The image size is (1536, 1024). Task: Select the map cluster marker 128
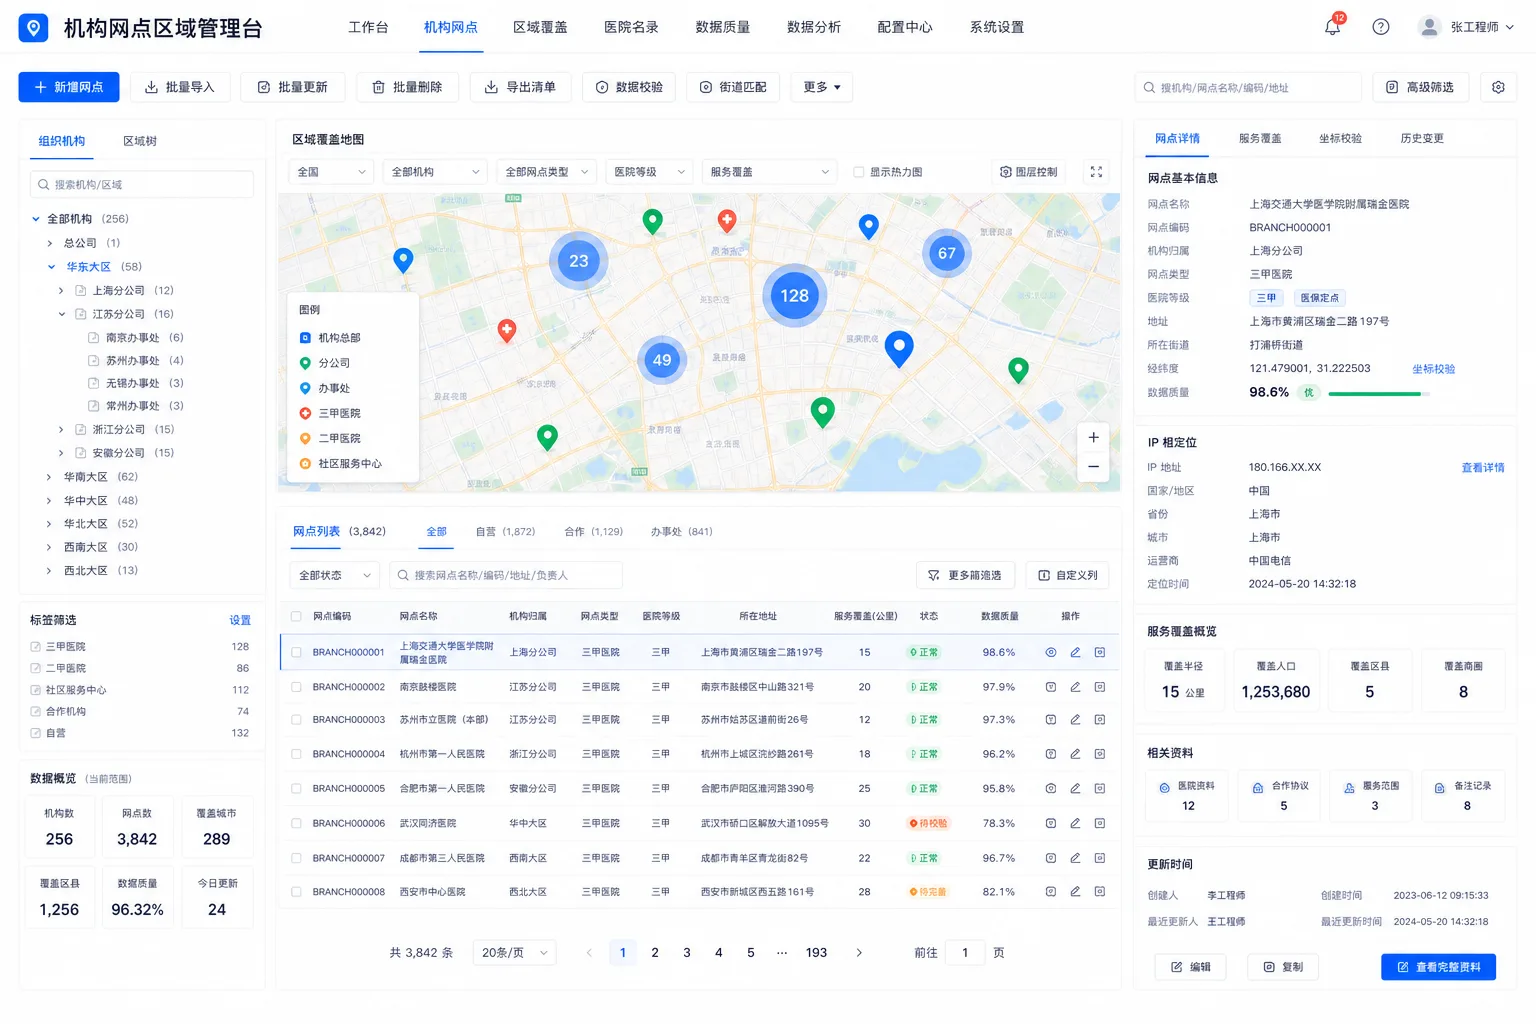(794, 296)
